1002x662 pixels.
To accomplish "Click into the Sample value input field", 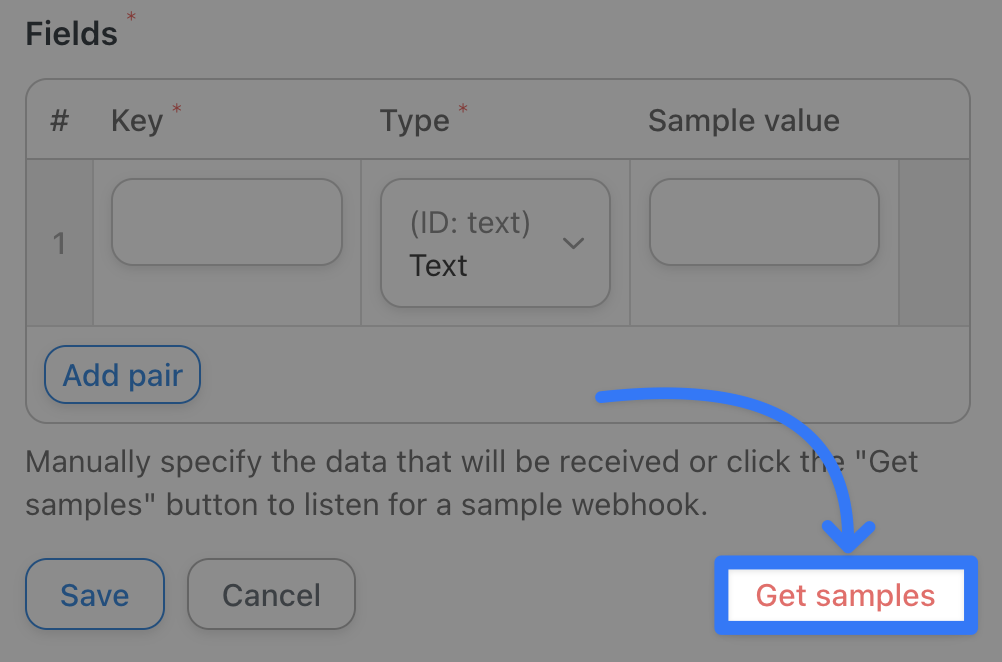I will [x=764, y=222].
